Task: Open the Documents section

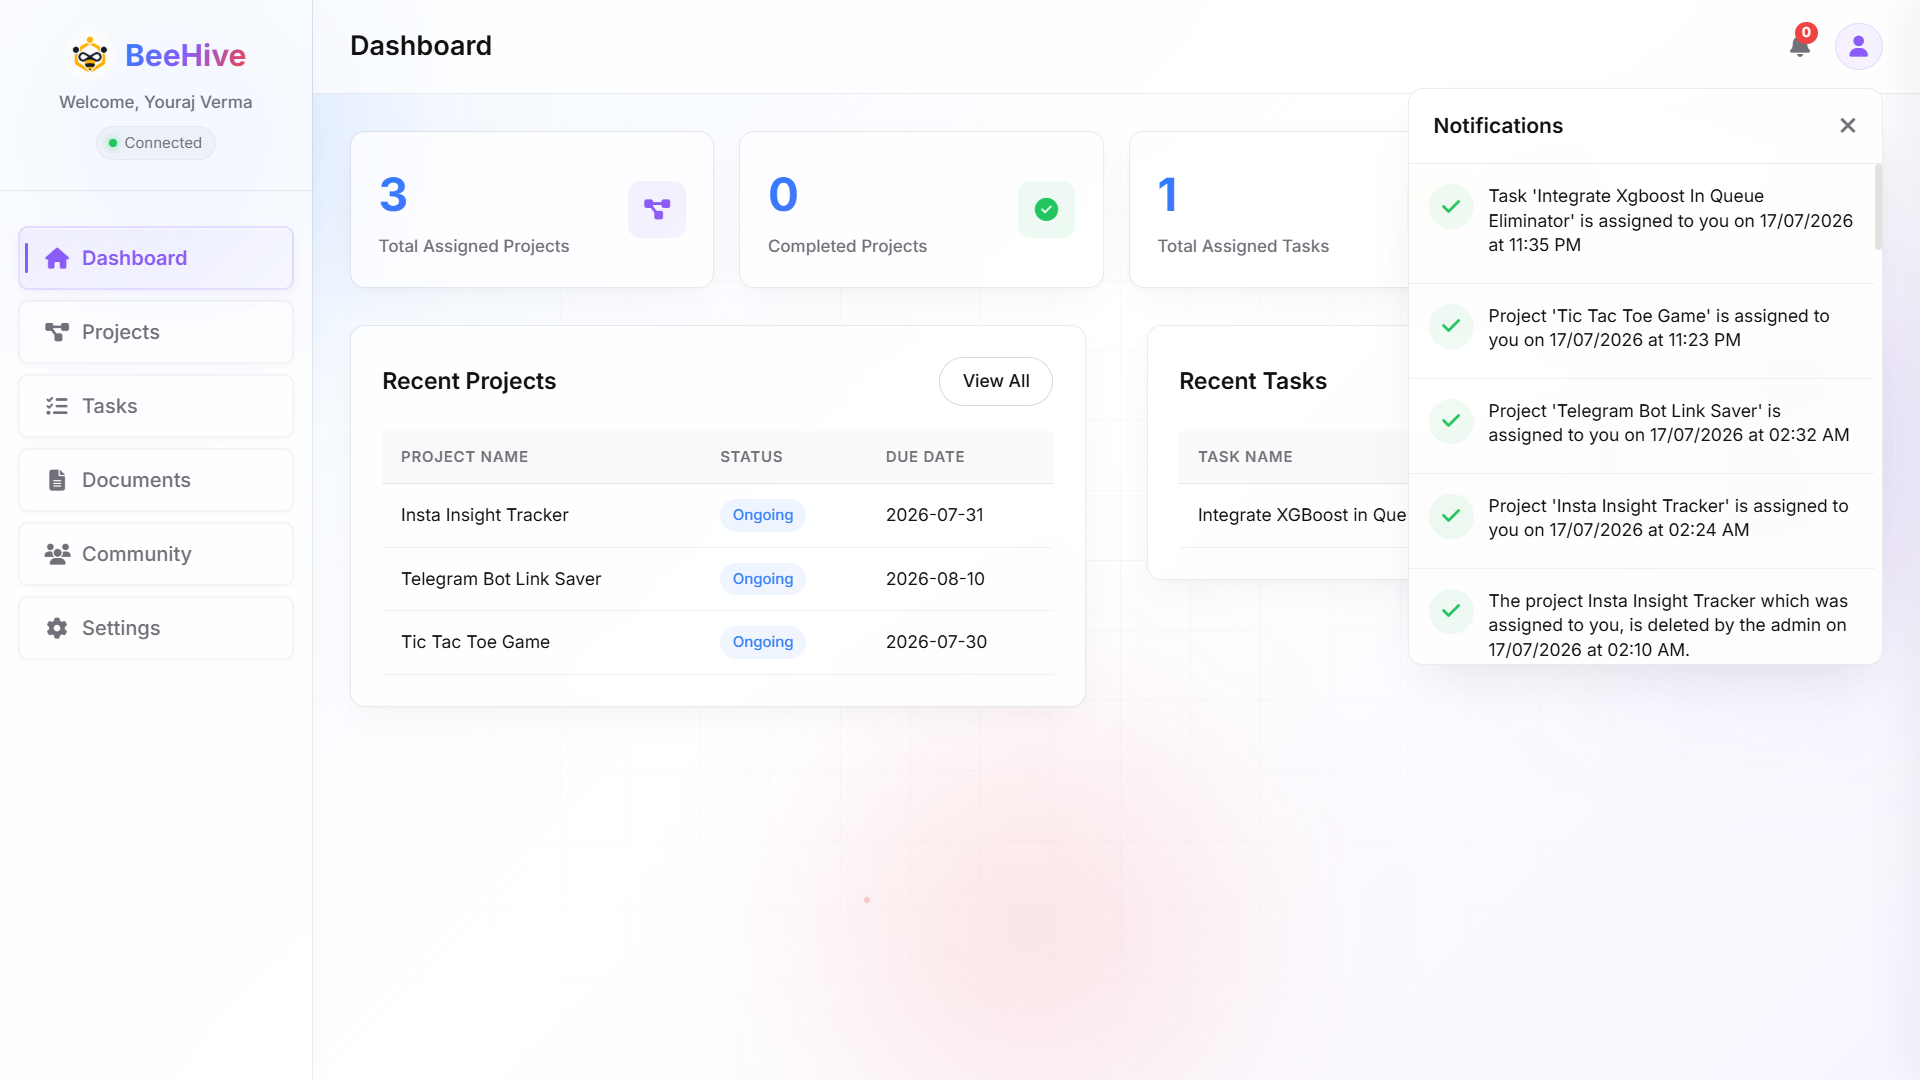Action: (x=156, y=480)
